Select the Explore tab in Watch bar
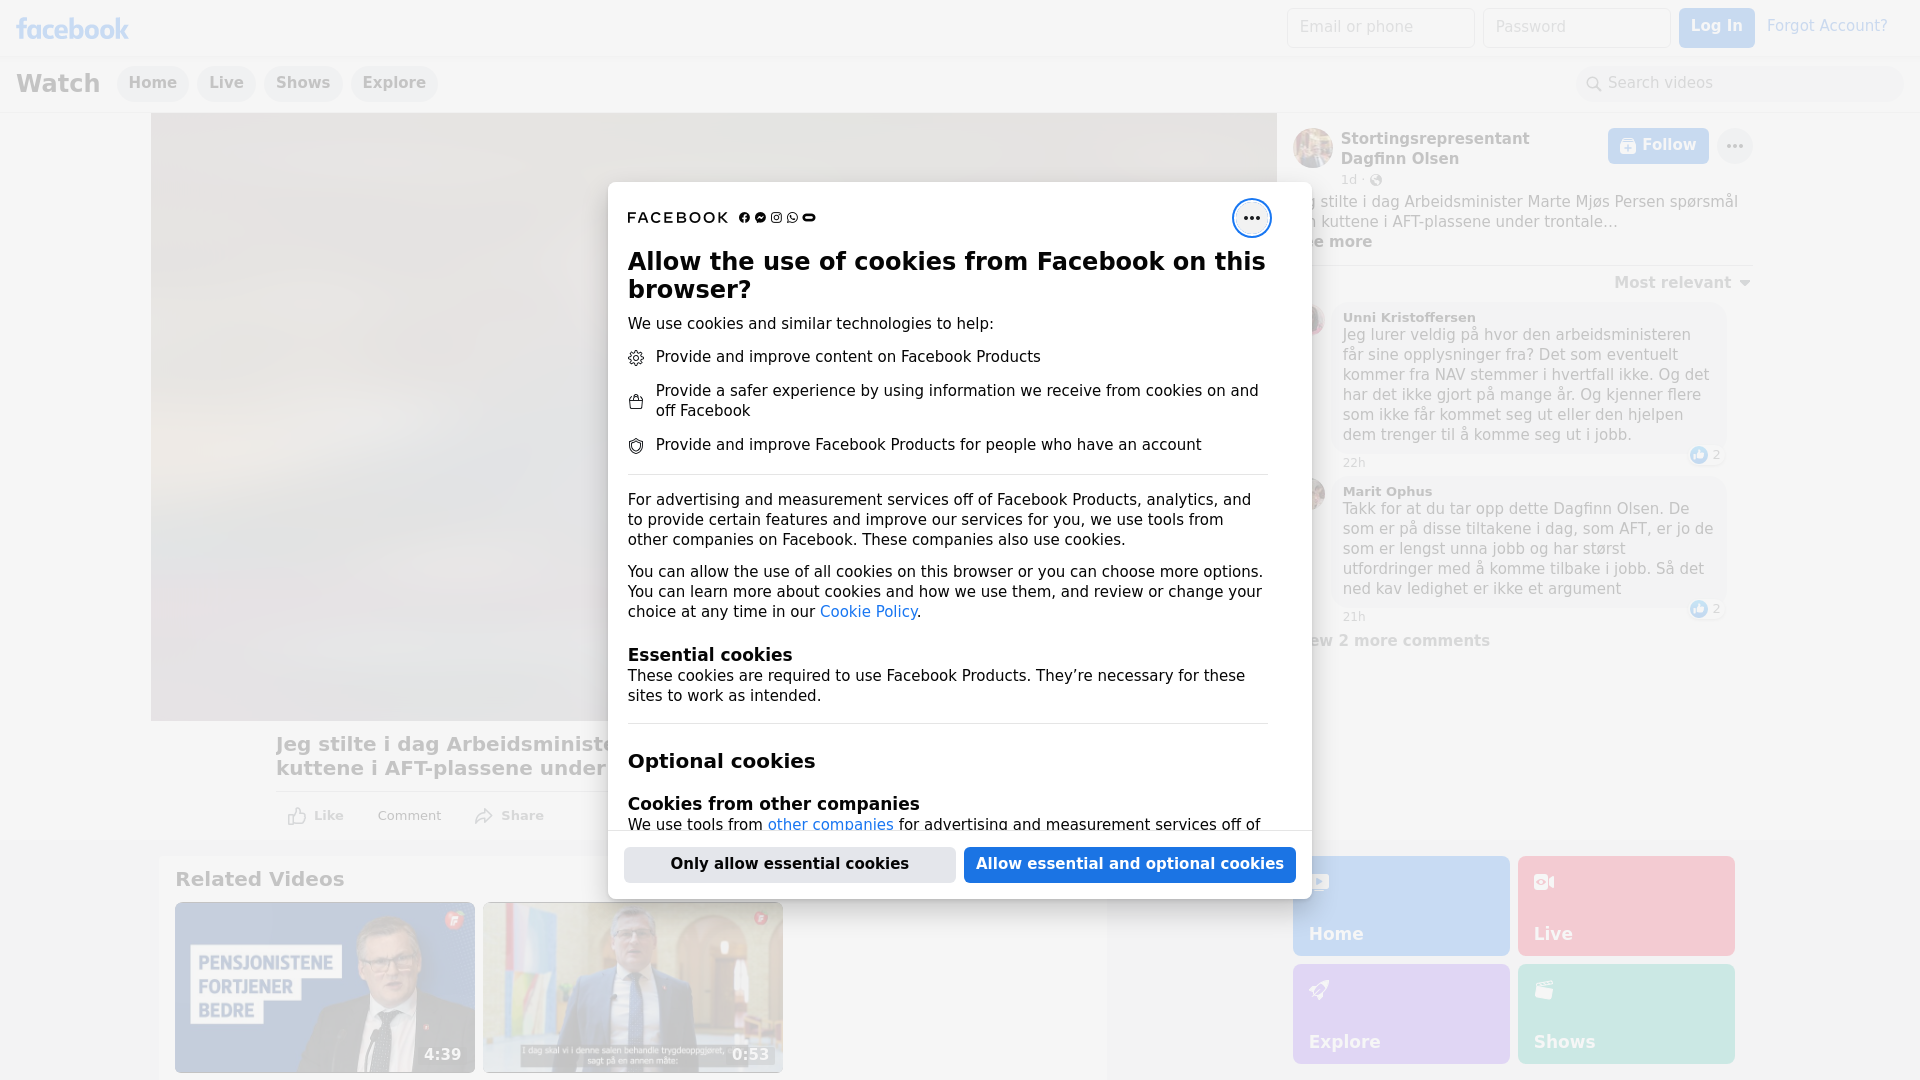 pyautogui.click(x=394, y=83)
